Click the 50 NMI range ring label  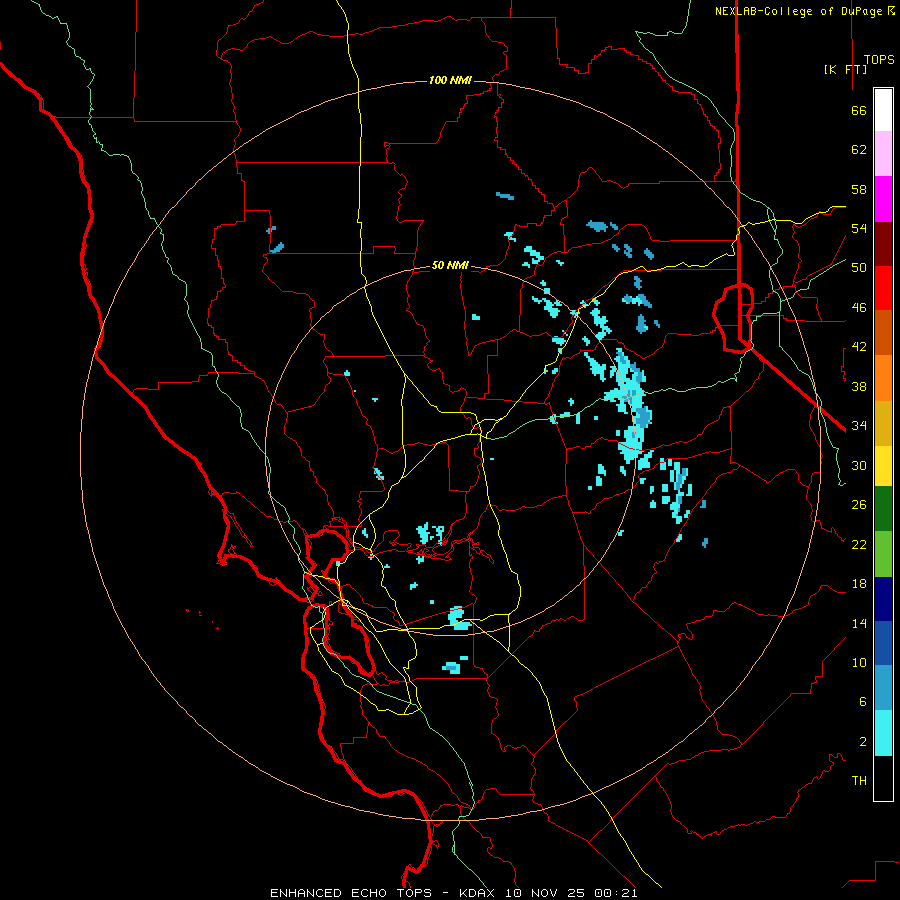click(449, 265)
